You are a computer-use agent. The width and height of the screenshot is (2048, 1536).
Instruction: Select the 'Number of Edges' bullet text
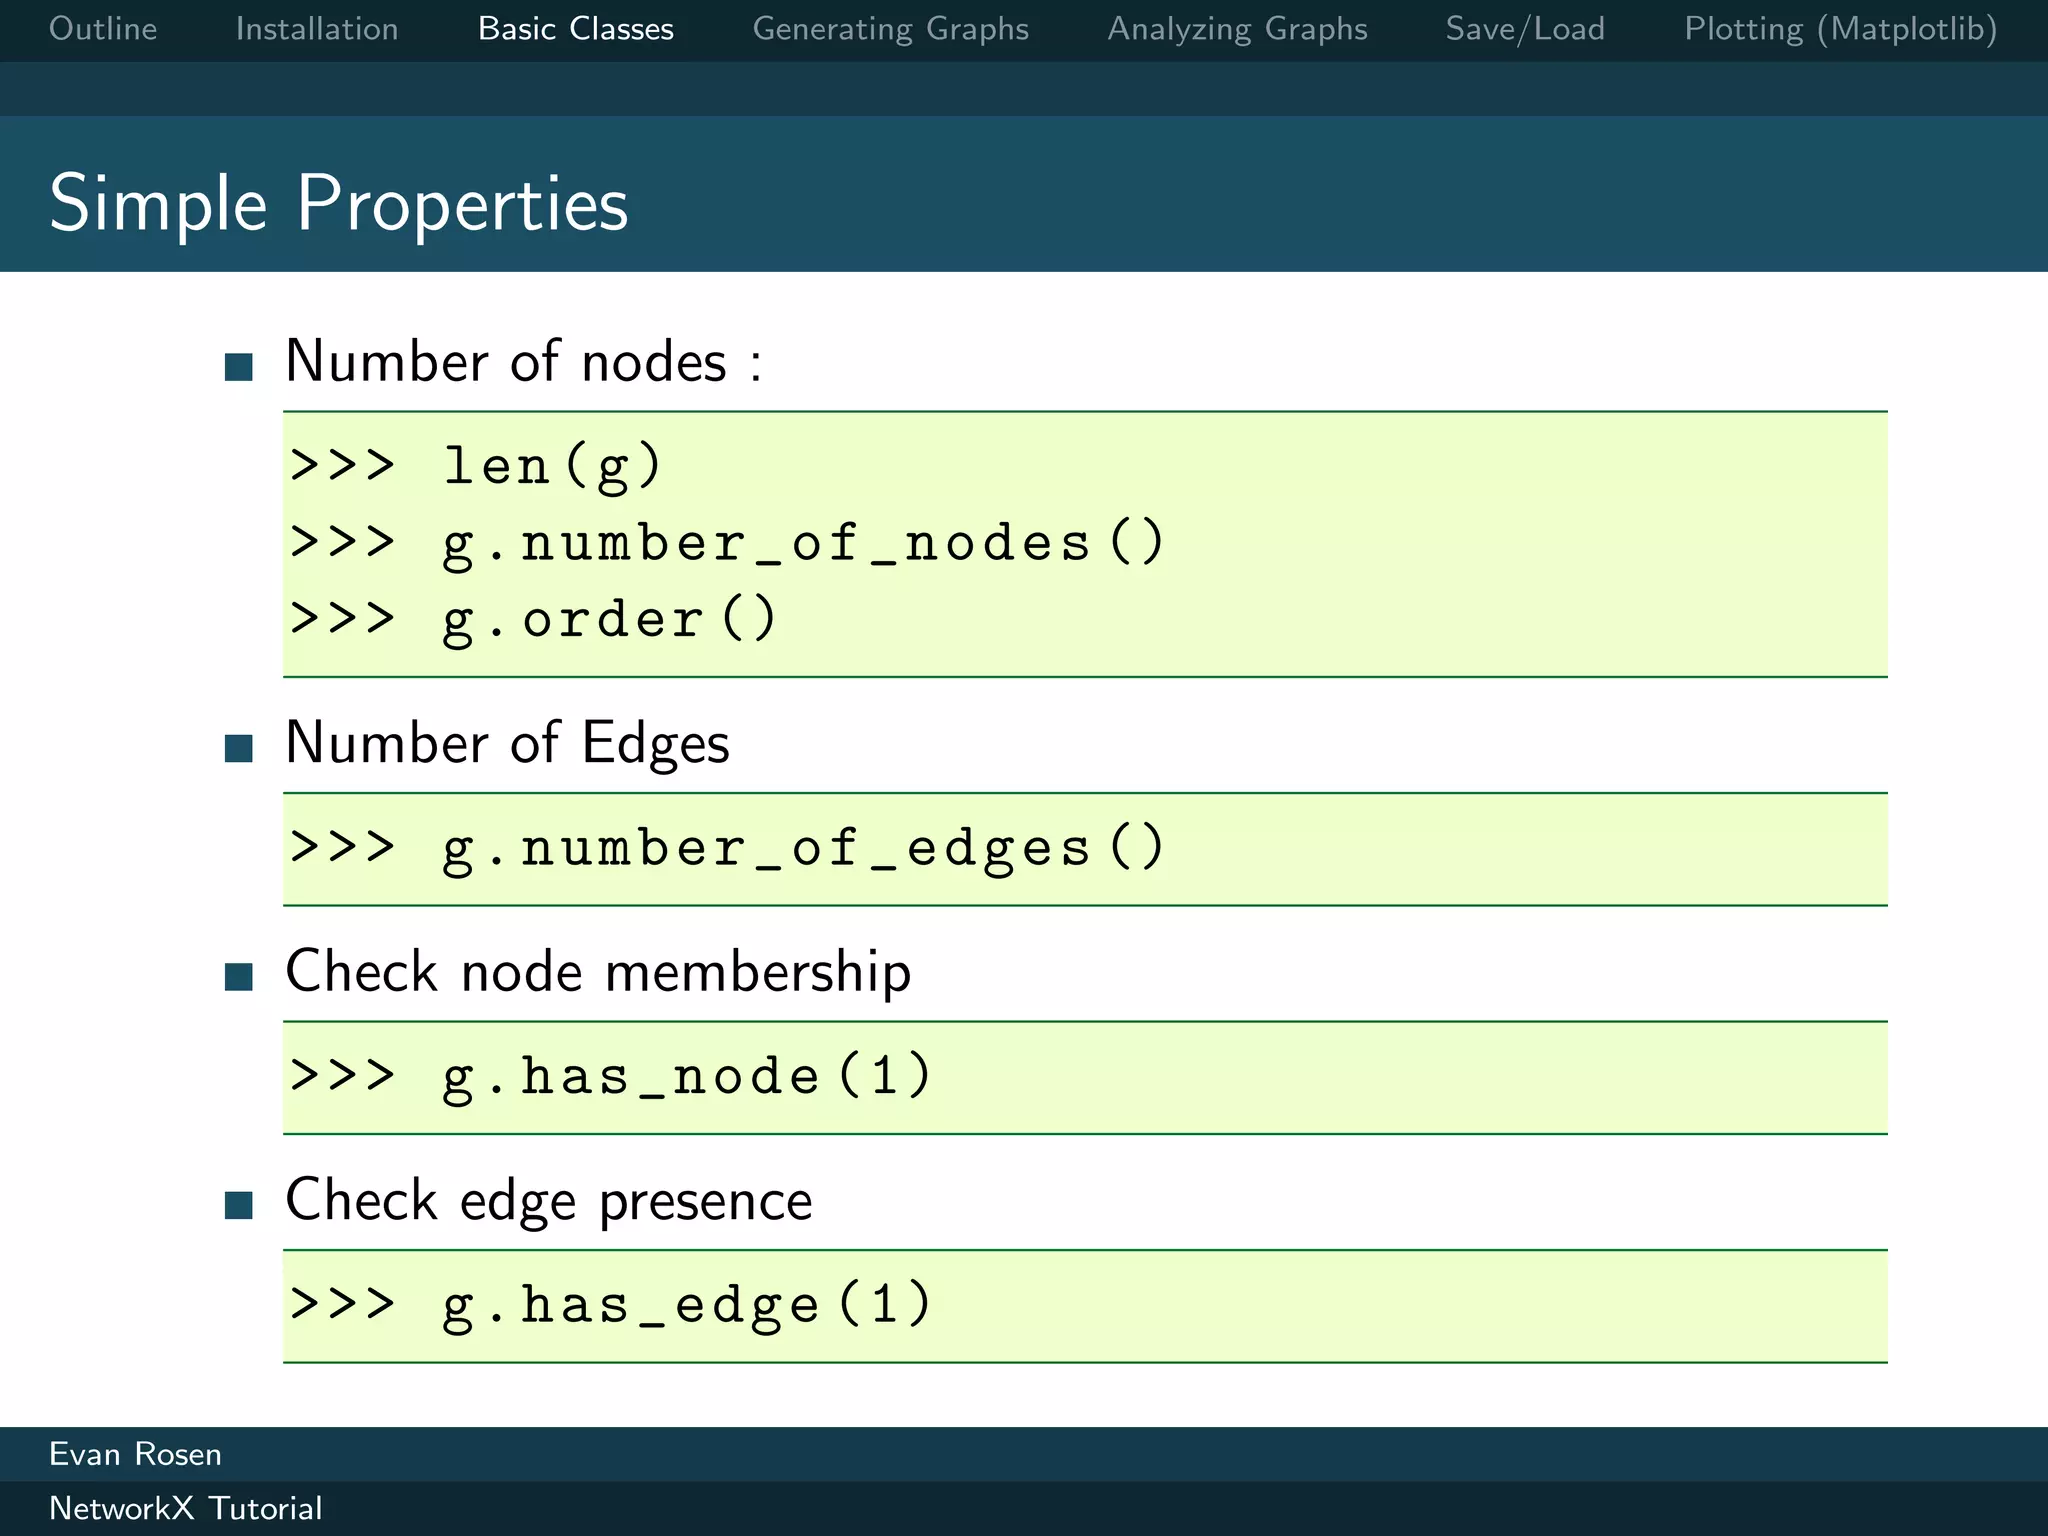(508, 744)
